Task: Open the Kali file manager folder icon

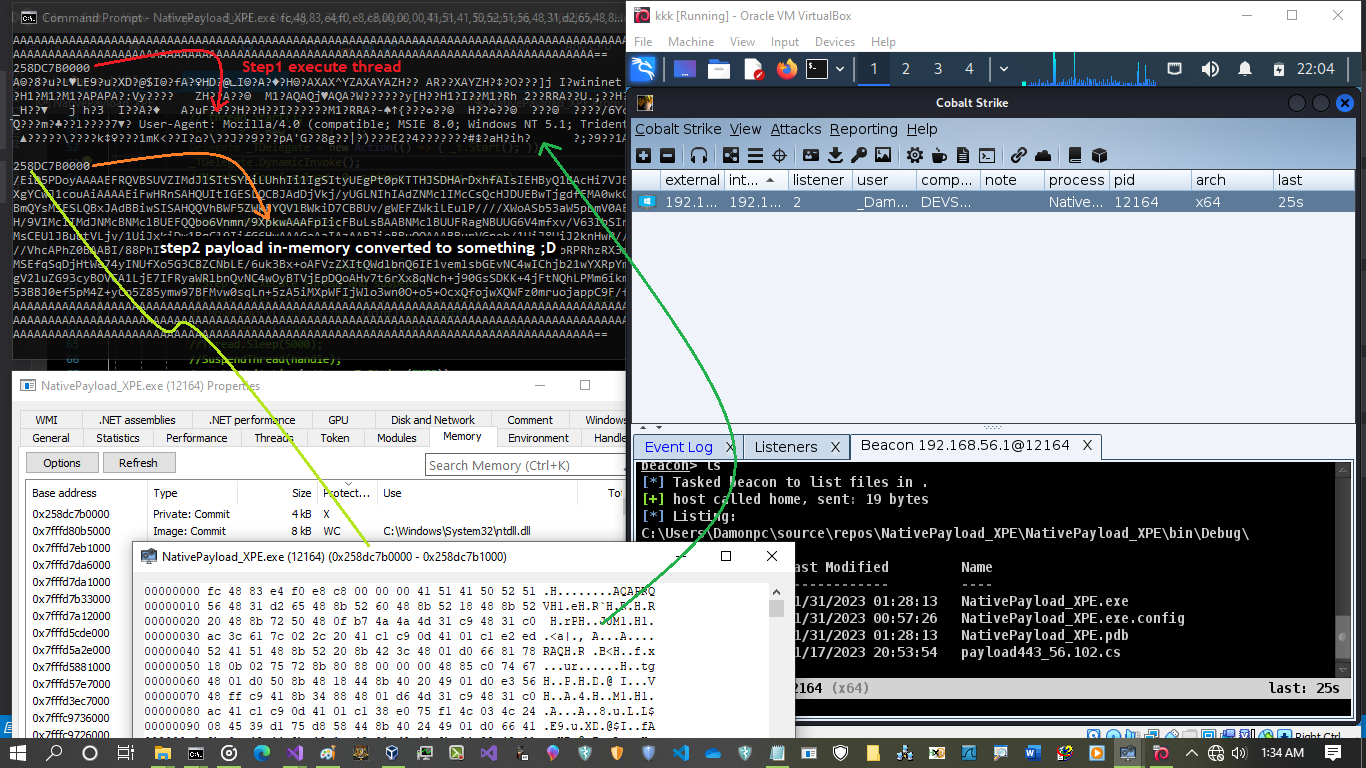Action: [719, 69]
